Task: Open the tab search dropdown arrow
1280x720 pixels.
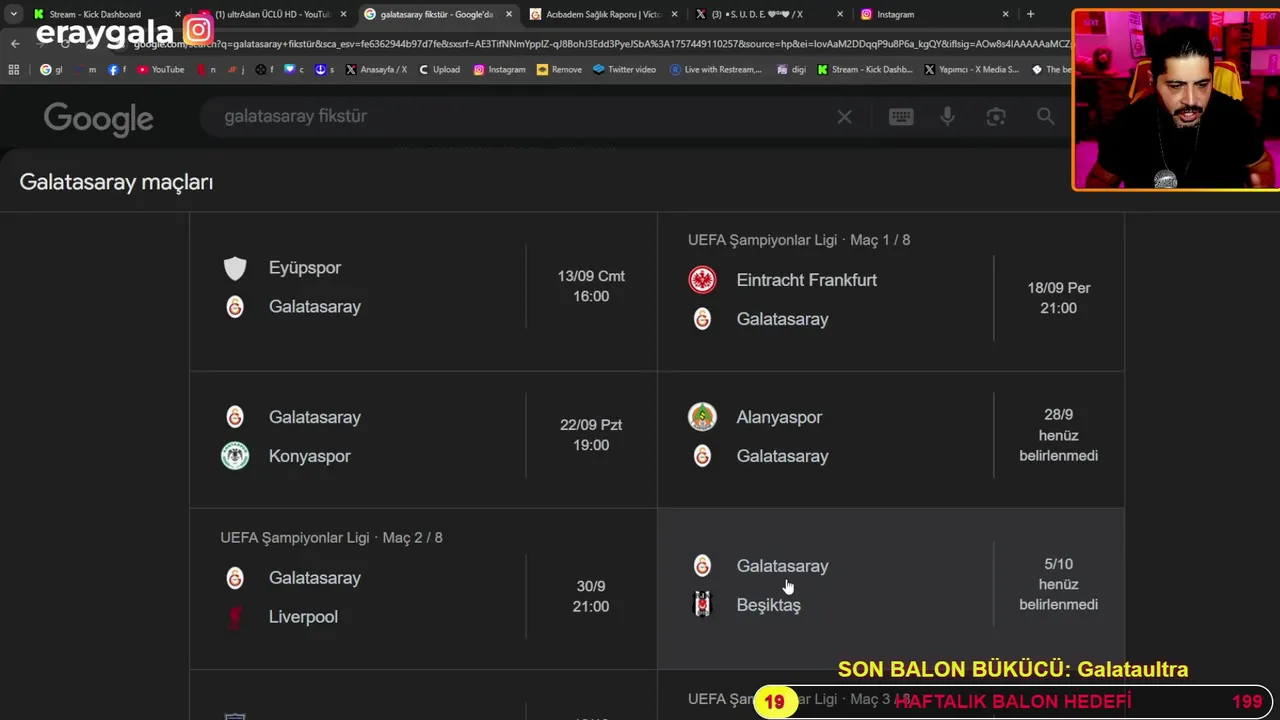Action: tap(13, 14)
